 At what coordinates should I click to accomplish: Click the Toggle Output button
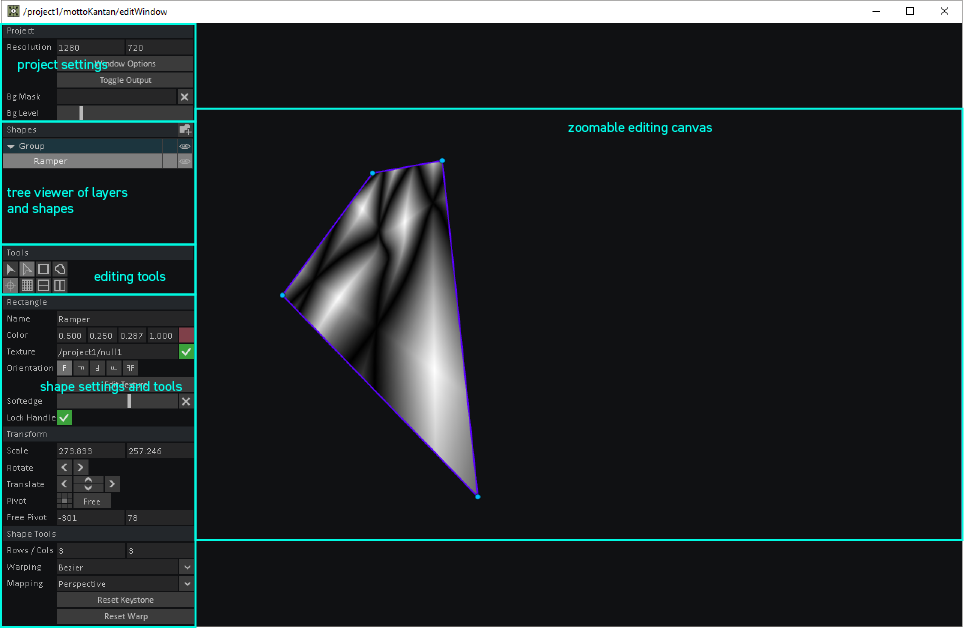tap(124, 80)
